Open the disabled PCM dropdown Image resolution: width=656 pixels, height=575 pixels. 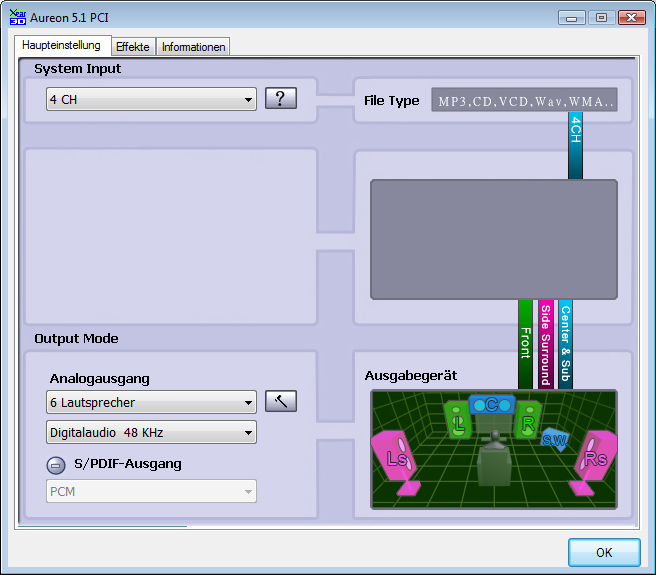[151, 491]
